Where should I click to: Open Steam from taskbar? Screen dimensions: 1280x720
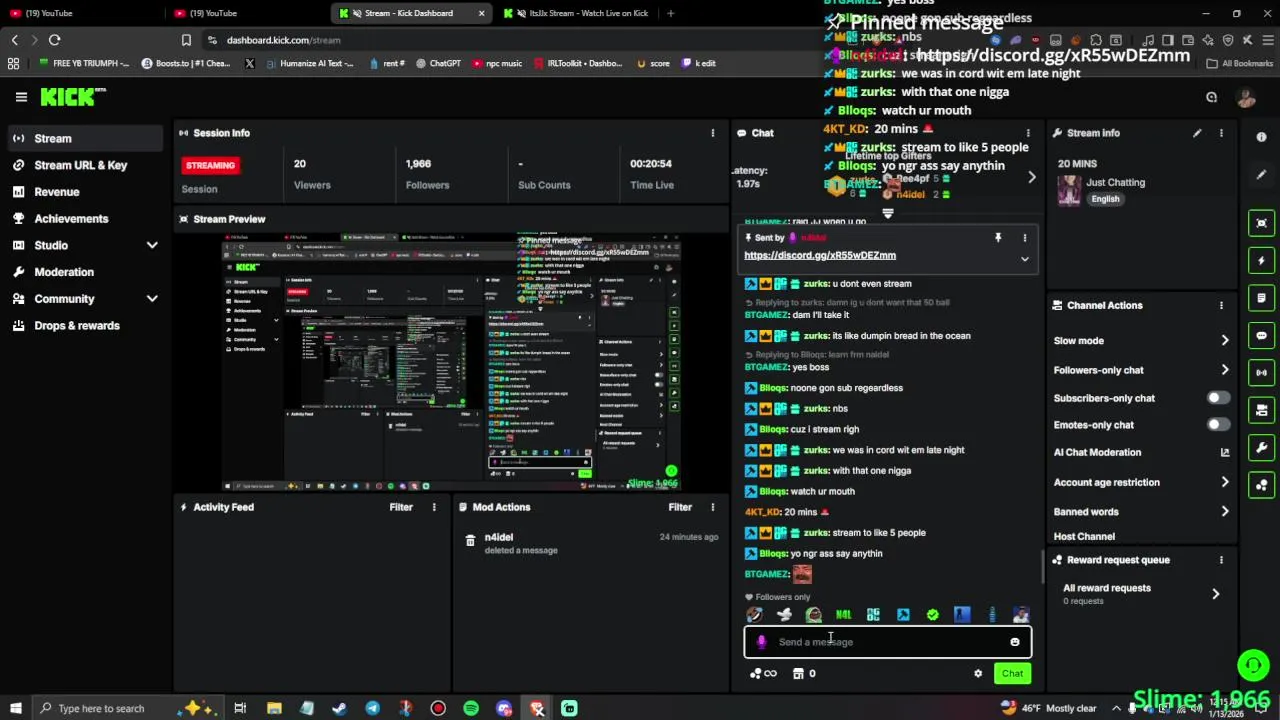point(339,708)
